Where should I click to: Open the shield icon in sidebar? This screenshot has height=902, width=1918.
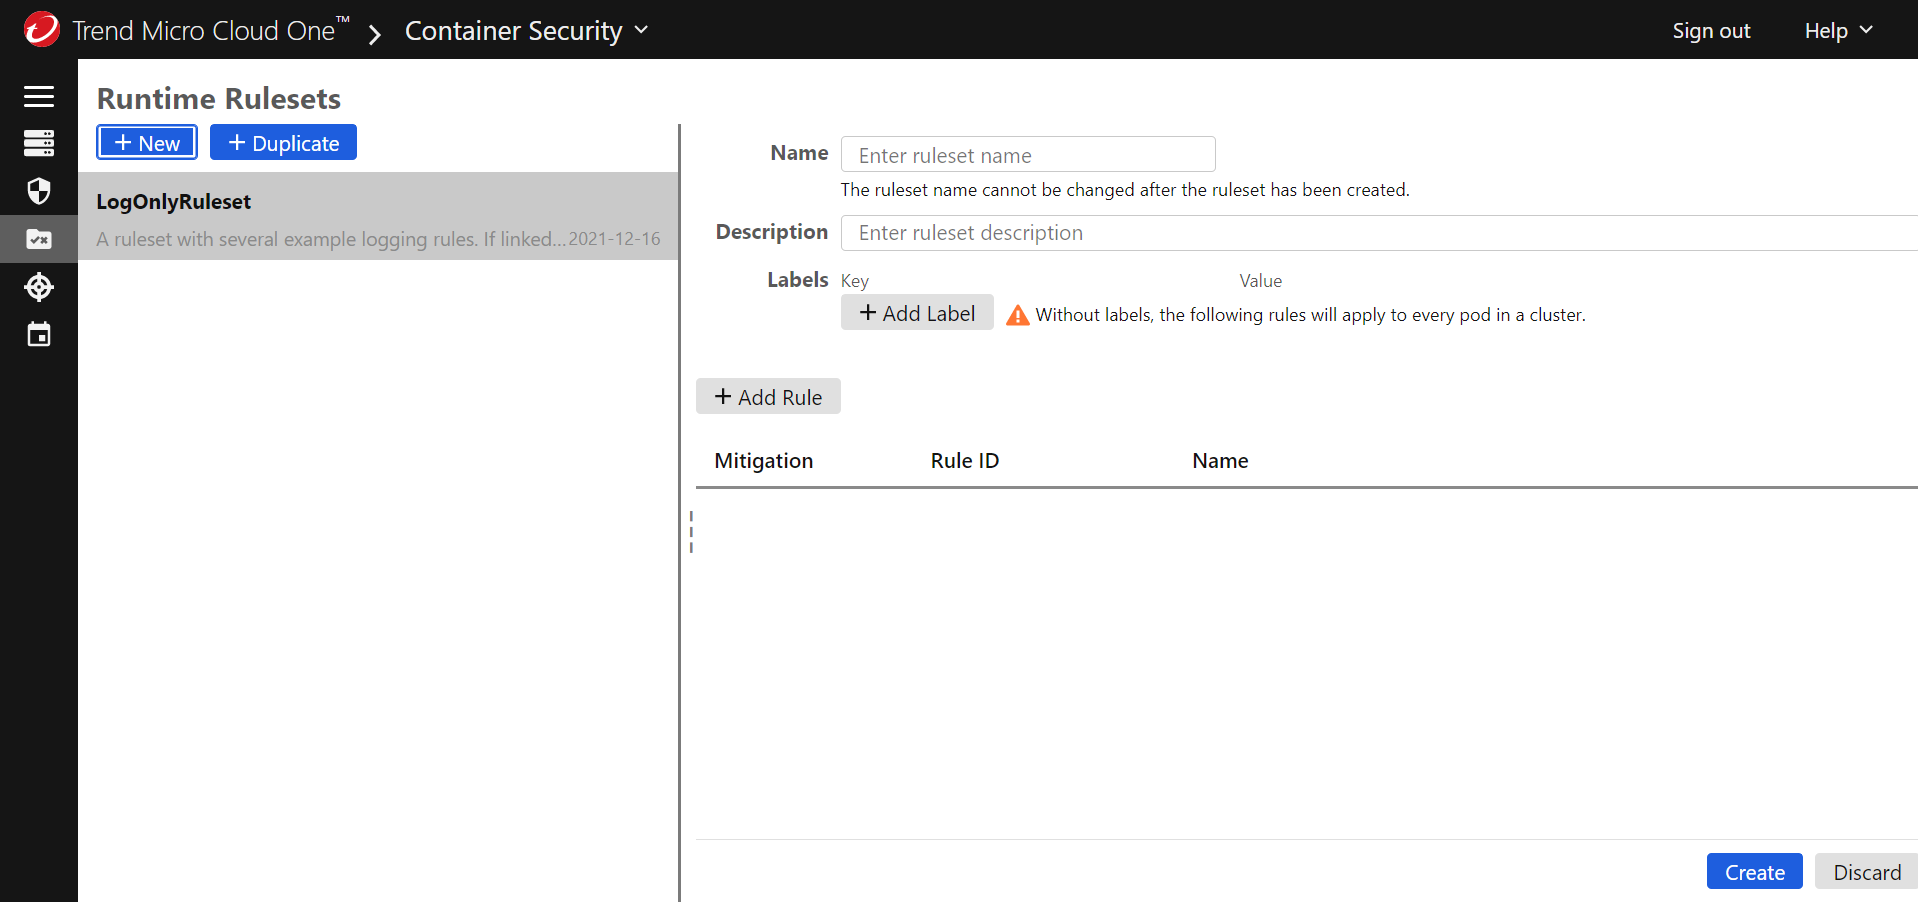(39, 191)
